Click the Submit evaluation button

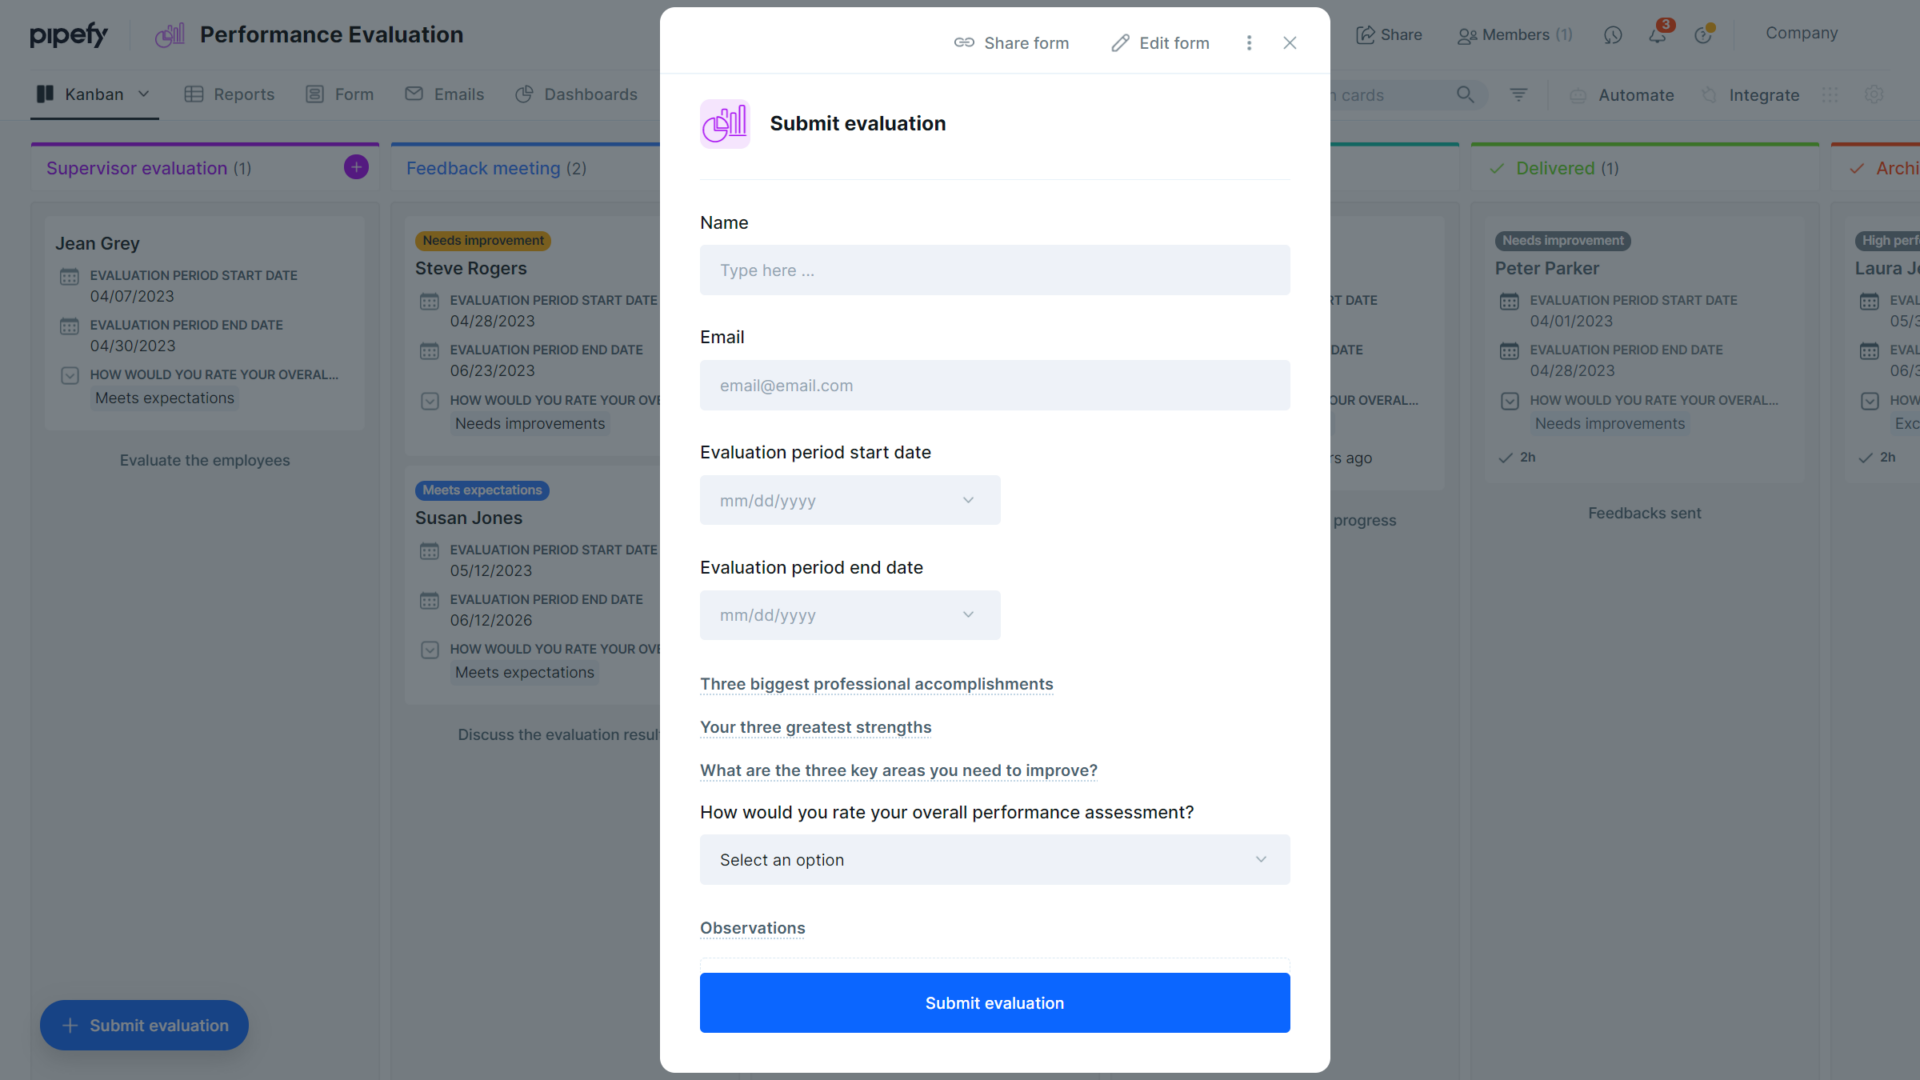[994, 1002]
